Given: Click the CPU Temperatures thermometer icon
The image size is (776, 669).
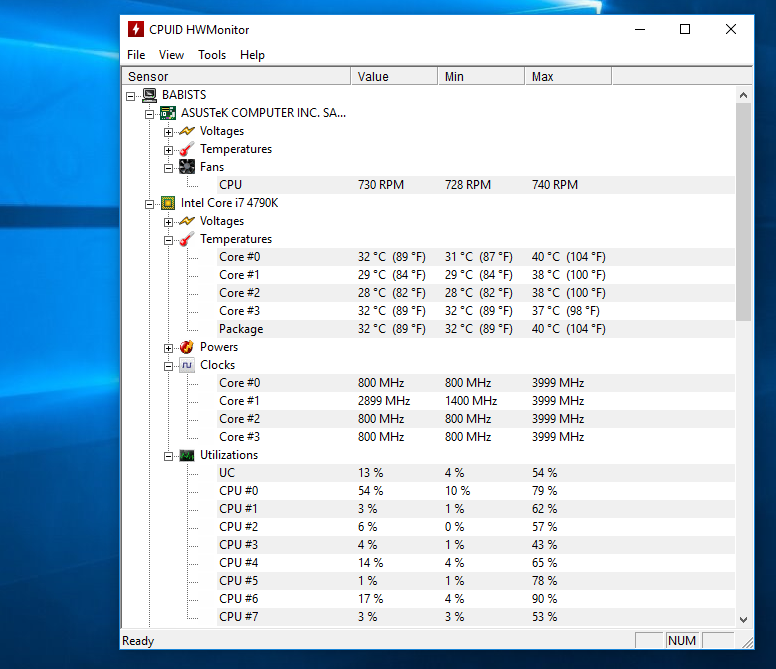Looking at the screenshot, I should [187, 239].
